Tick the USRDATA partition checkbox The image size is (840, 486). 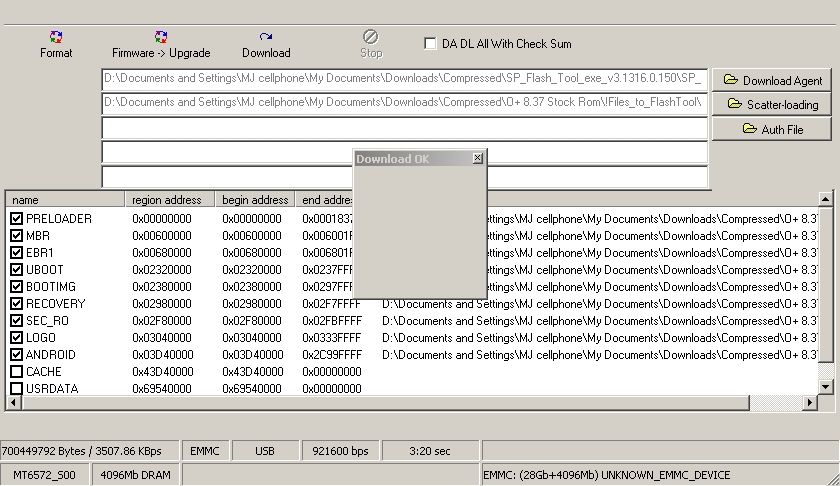click(x=16, y=389)
